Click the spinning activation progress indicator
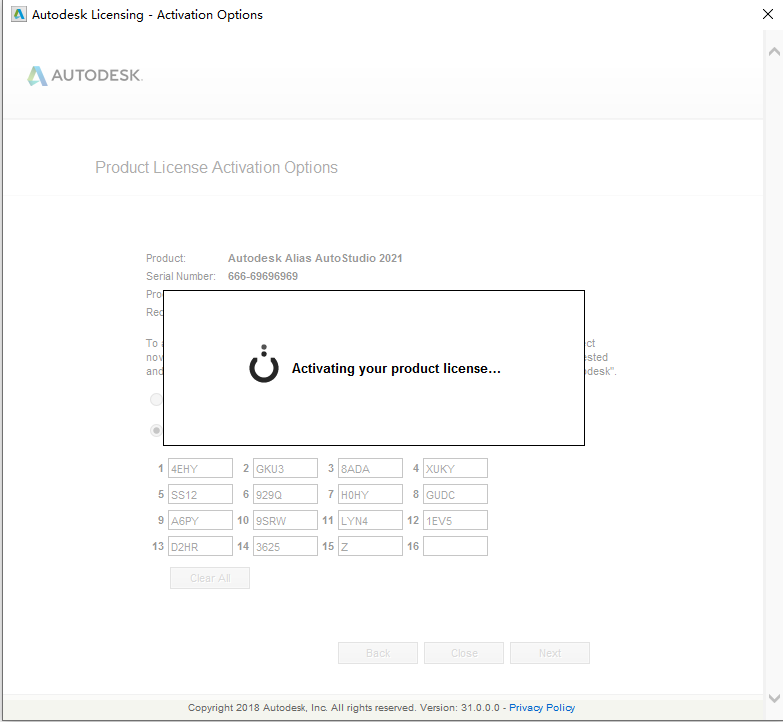Screen dimensions: 783x722 click(x=264, y=364)
